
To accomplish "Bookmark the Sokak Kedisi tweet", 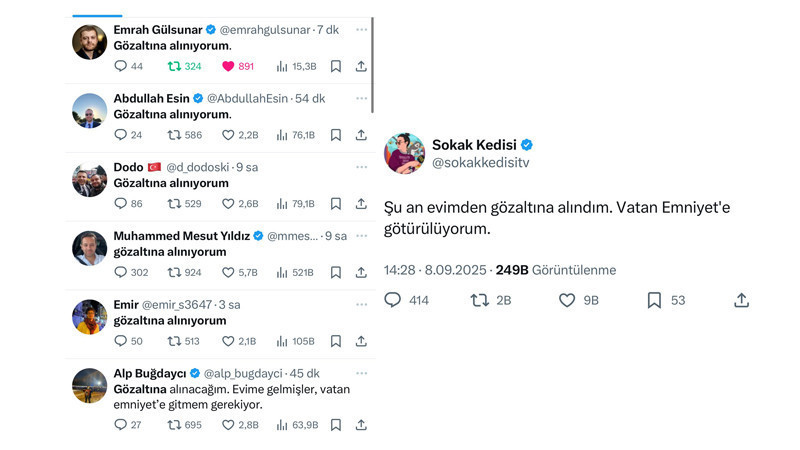I will point(654,300).
